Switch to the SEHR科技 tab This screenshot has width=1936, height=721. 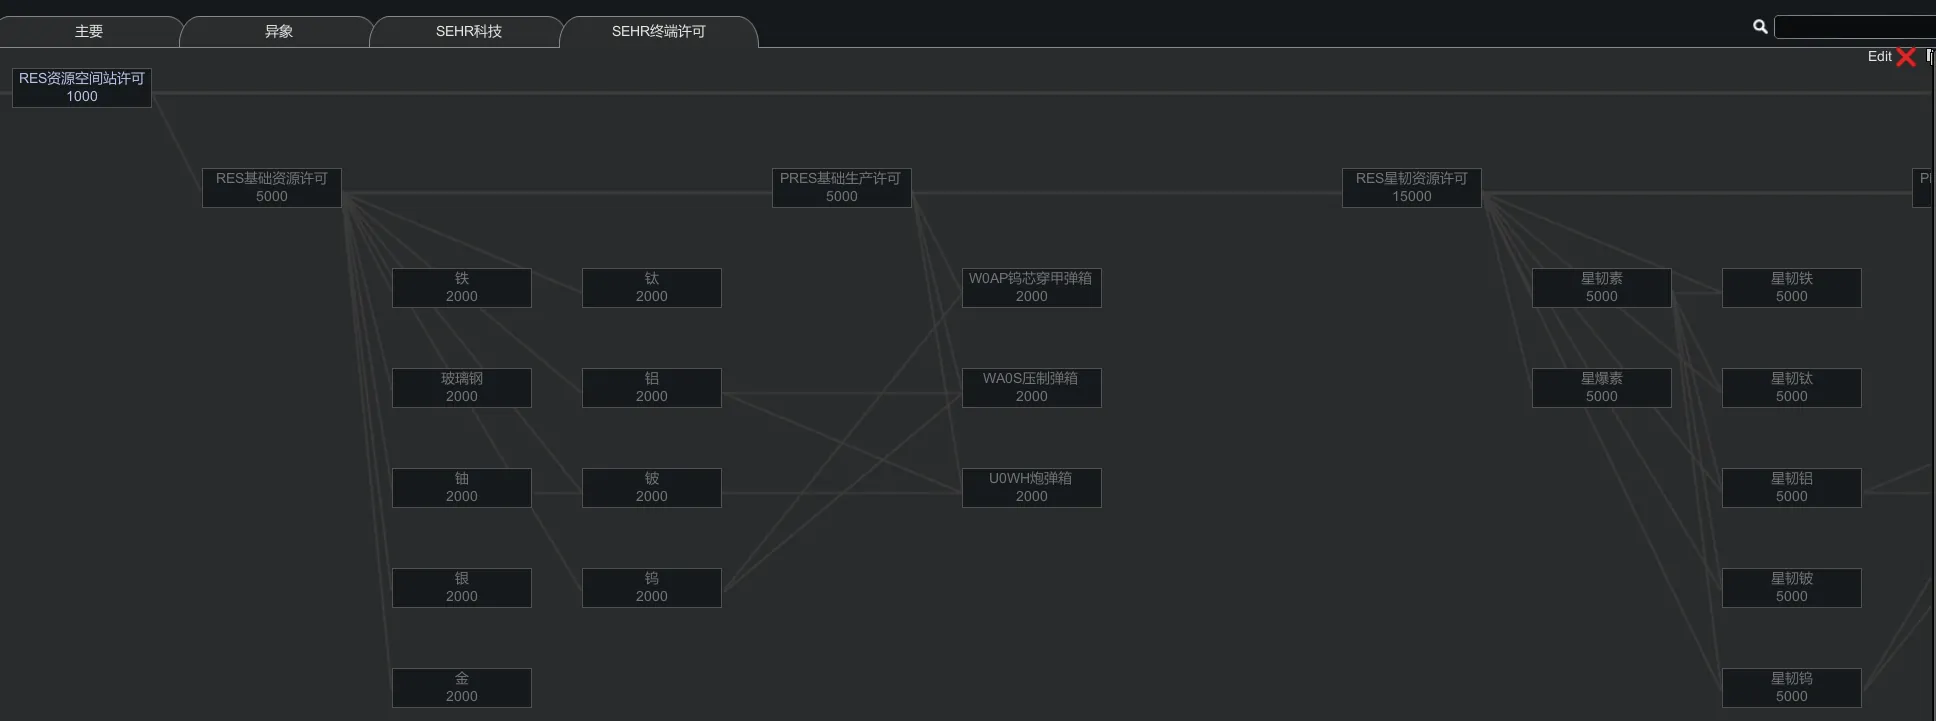click(x=469, y=32)
